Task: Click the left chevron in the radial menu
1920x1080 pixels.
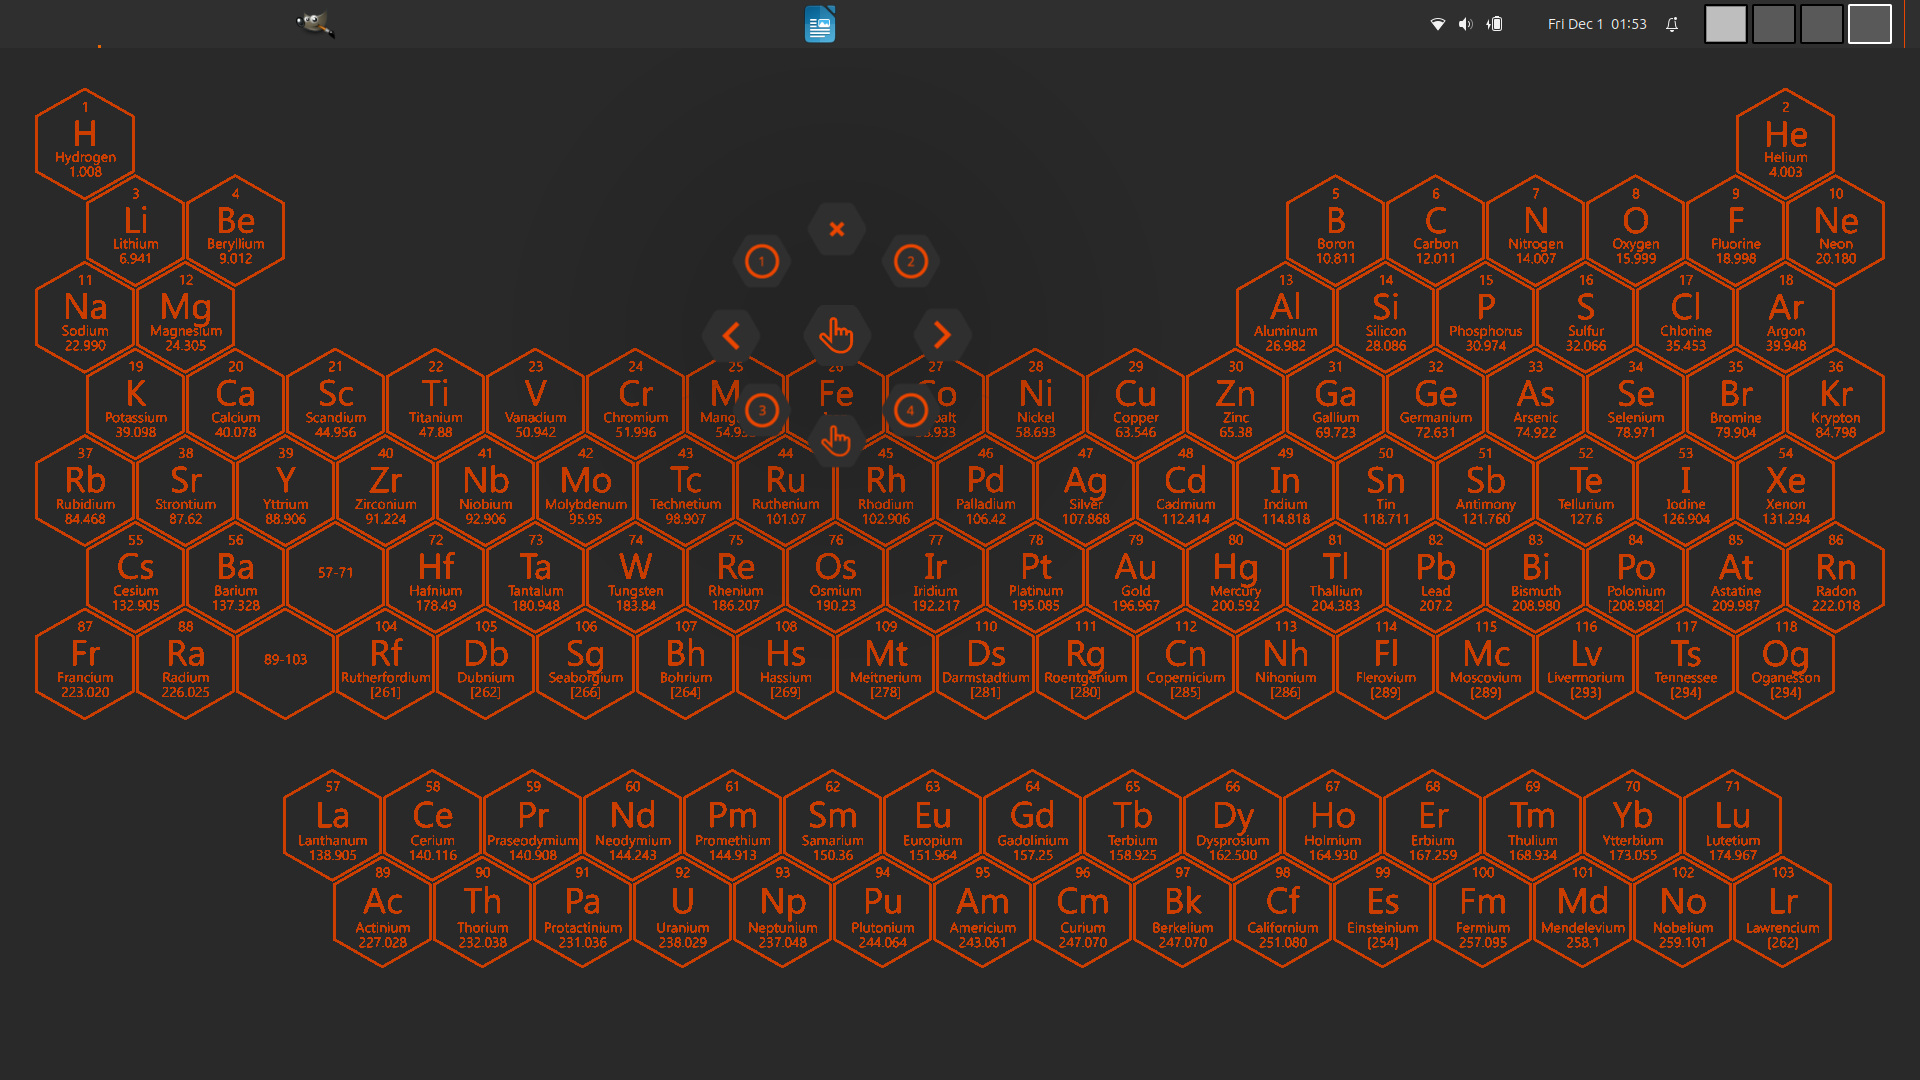Action: [x=731, y=336]
